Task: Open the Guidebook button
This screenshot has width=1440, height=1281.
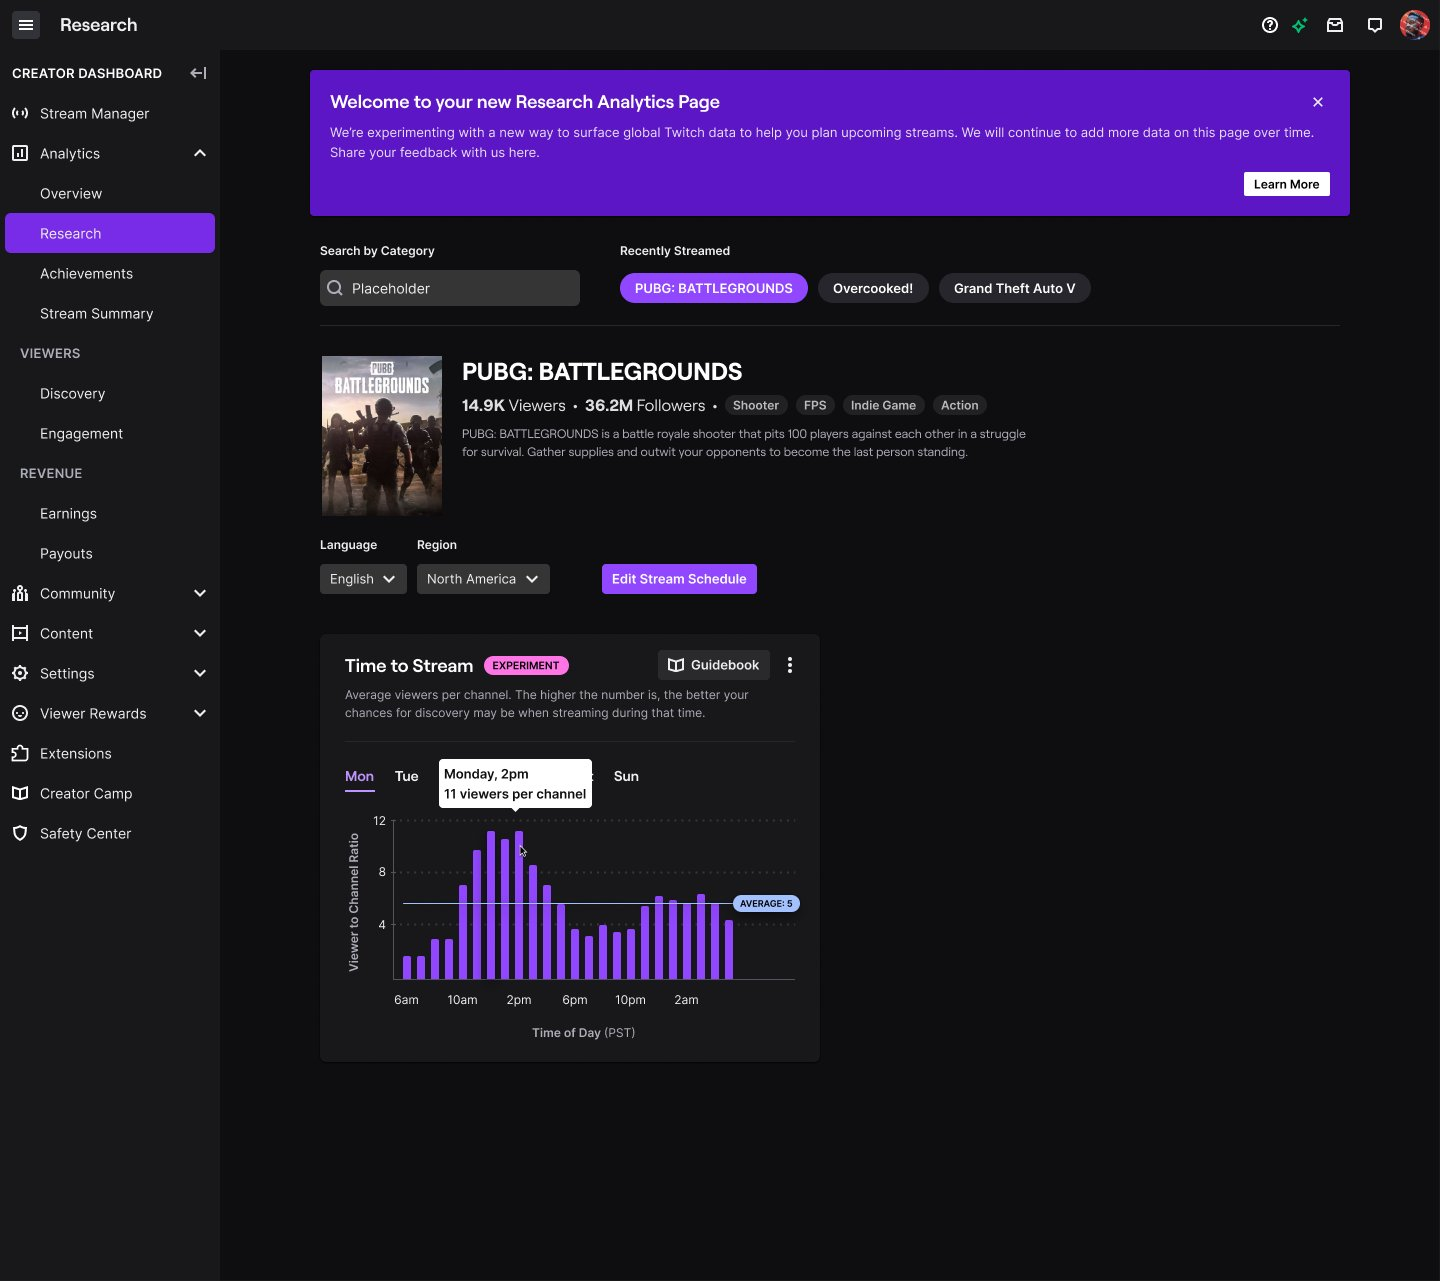Action: pos(714,665)
